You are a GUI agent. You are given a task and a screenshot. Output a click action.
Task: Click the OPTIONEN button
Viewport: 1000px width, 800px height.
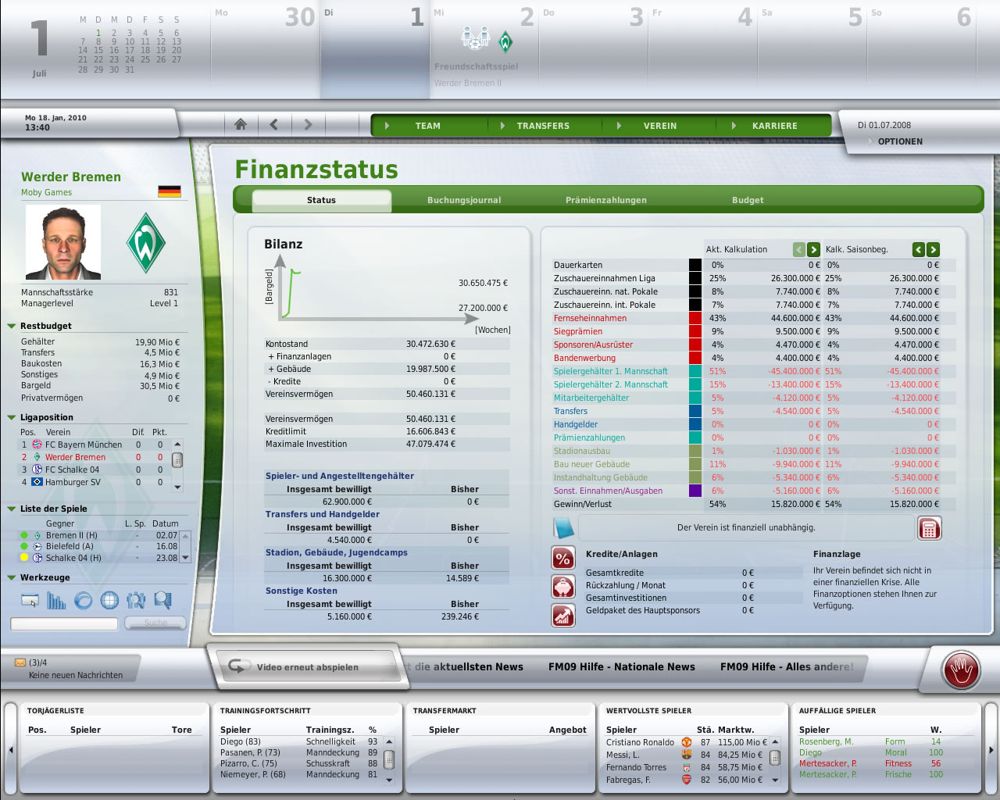899,141
